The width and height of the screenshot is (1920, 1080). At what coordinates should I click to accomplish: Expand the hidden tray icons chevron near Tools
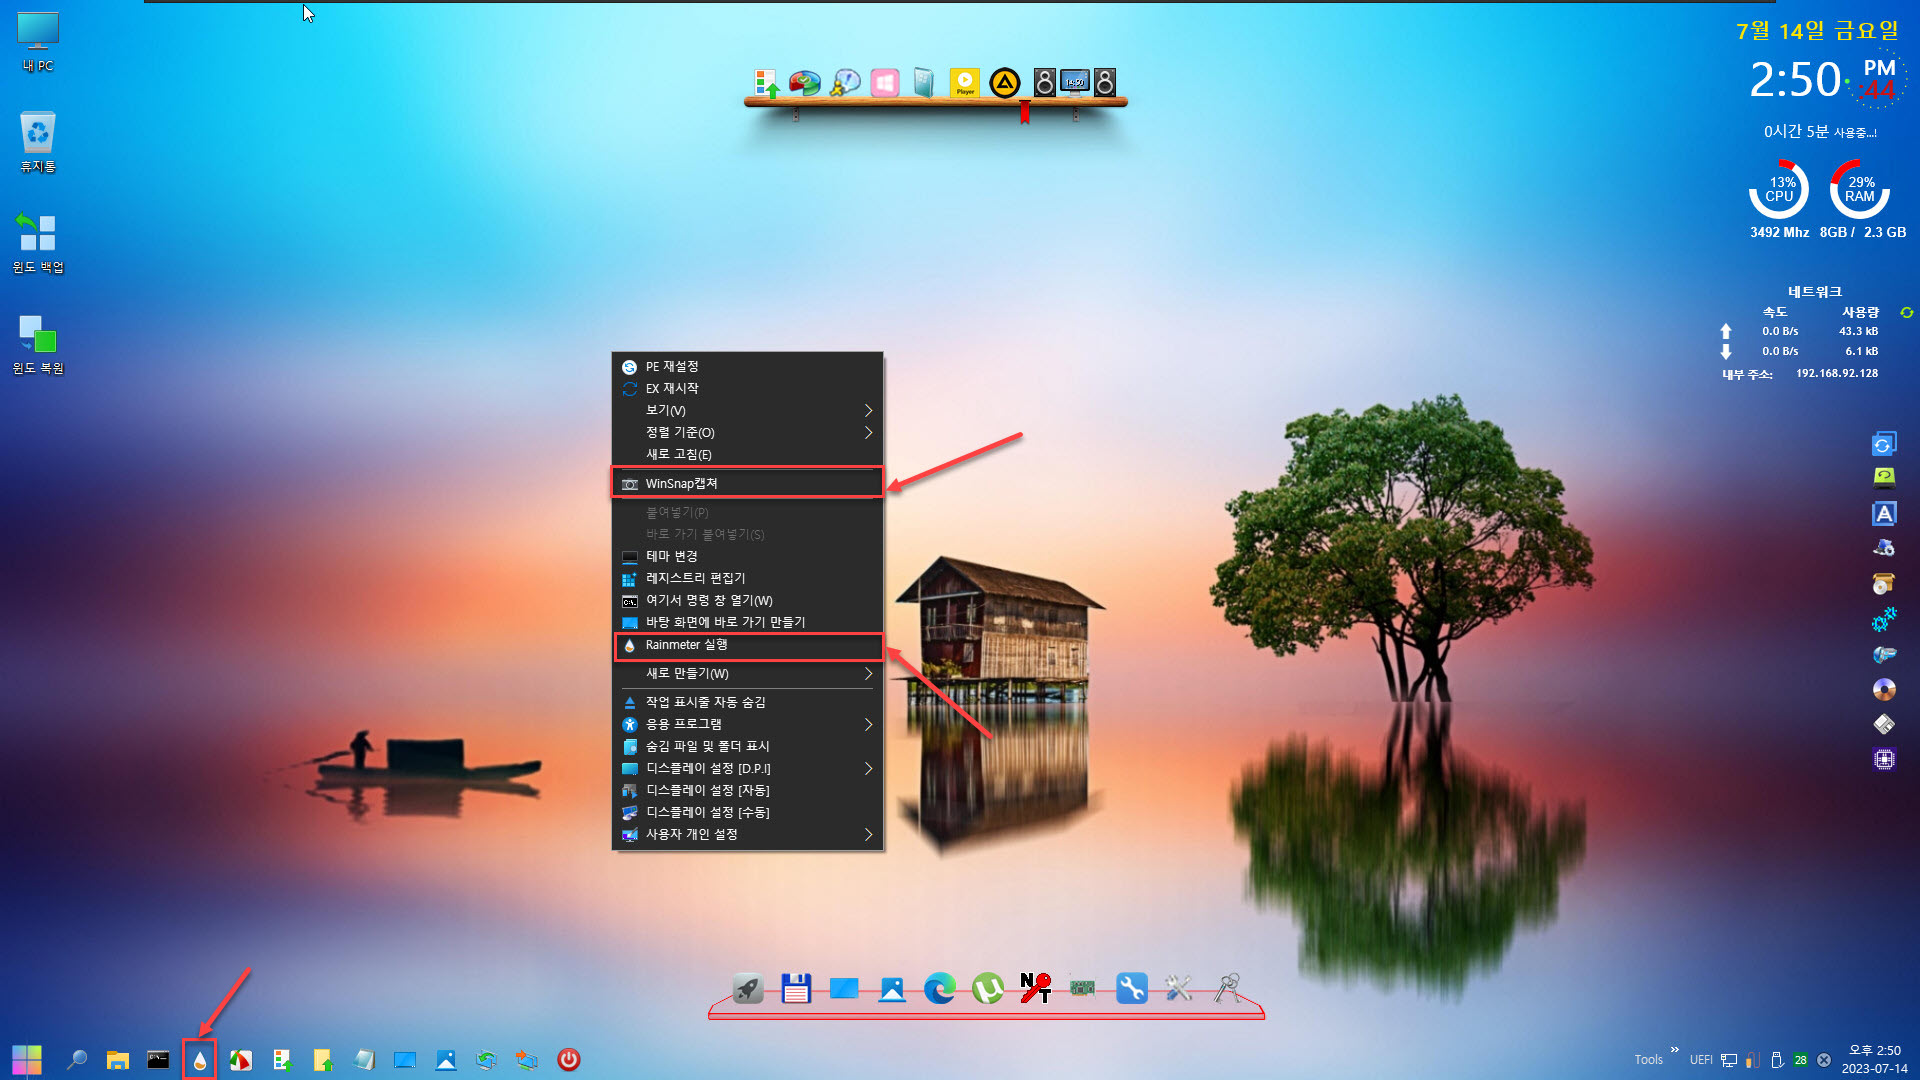coord(1675,1050)
